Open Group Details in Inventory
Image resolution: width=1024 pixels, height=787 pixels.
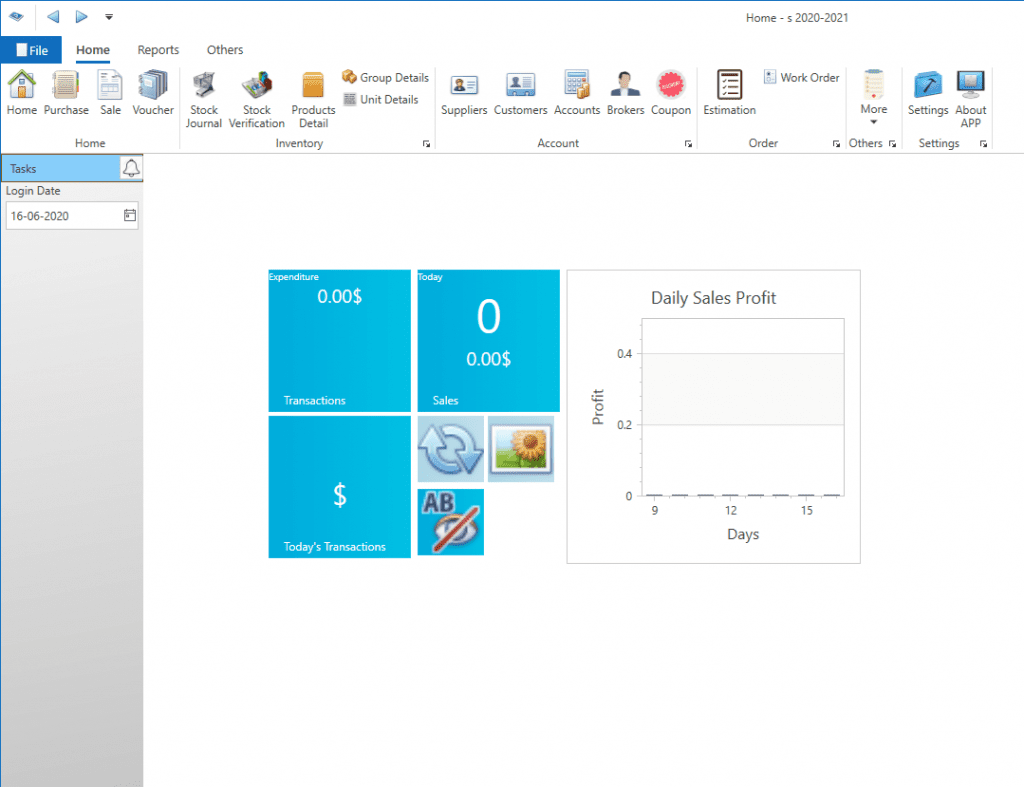click(385, 77)
